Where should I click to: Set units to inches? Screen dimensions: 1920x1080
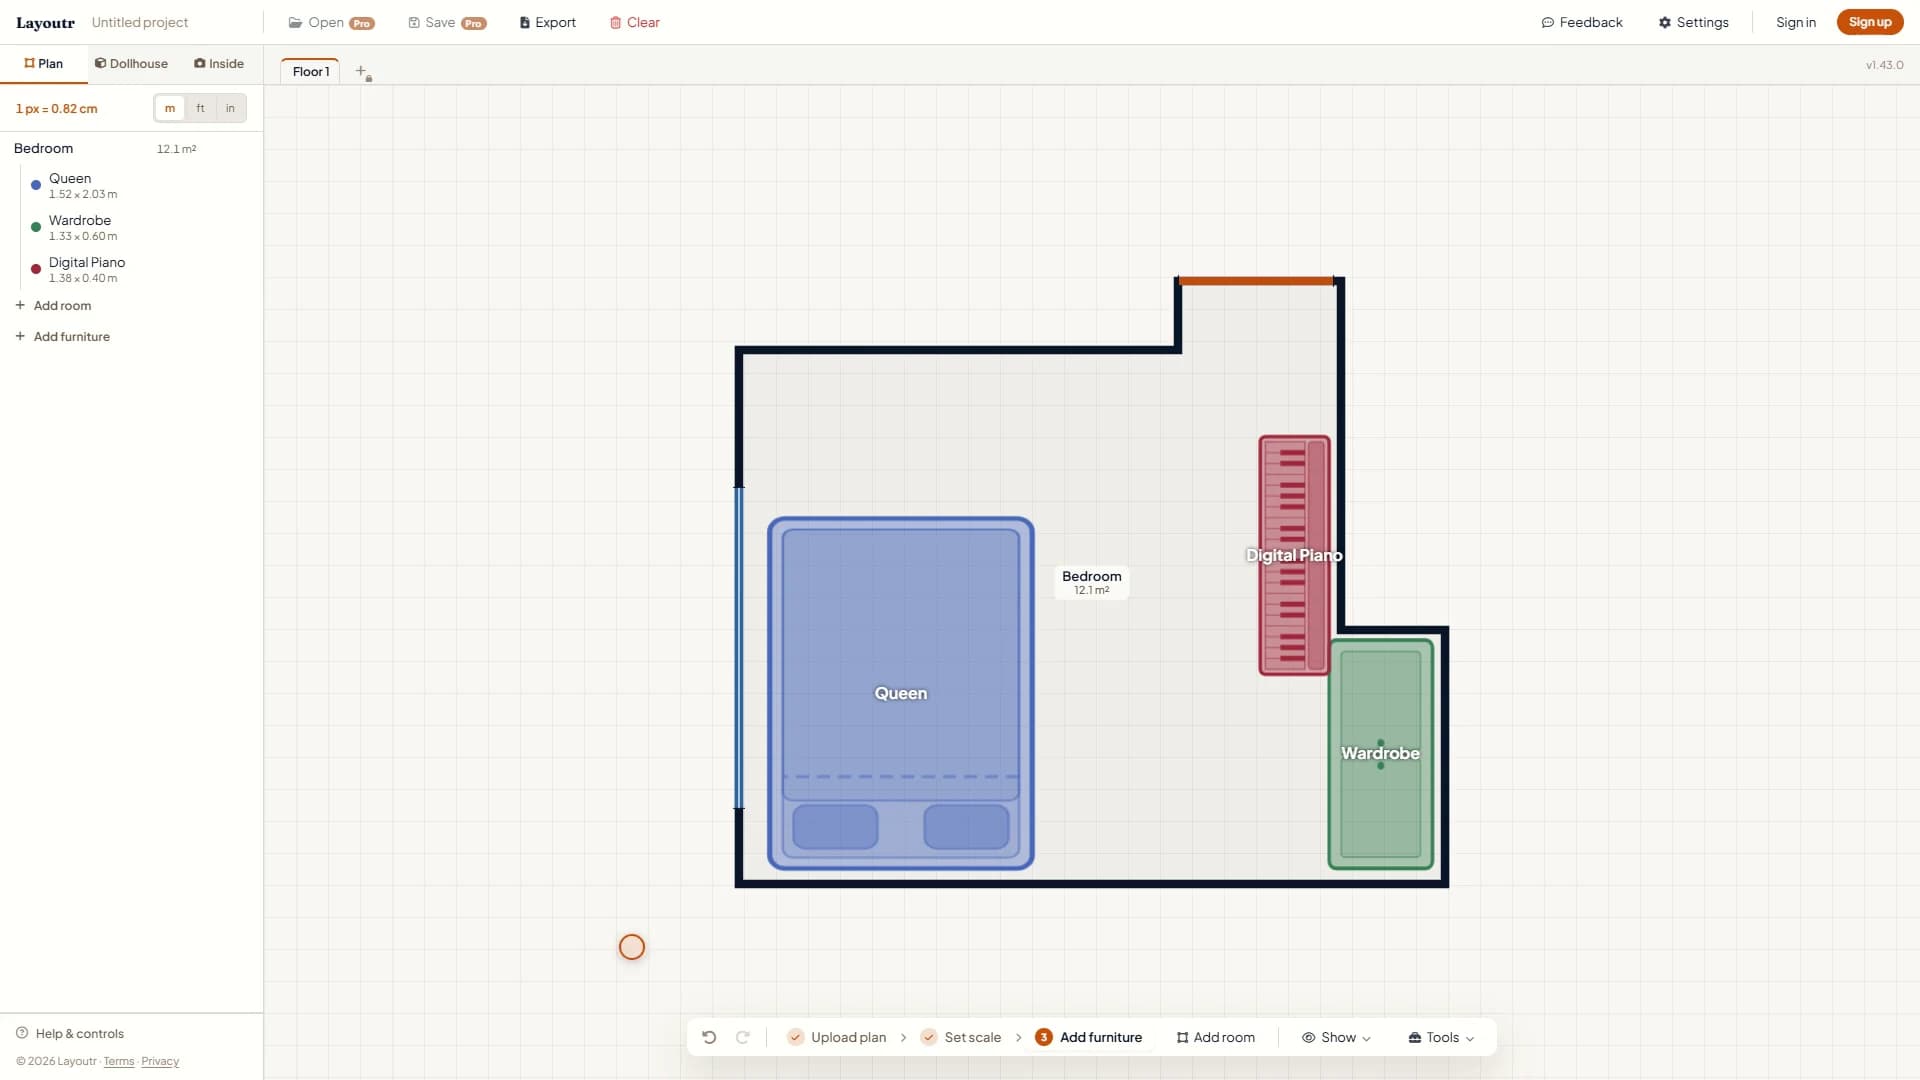point(230,108)
